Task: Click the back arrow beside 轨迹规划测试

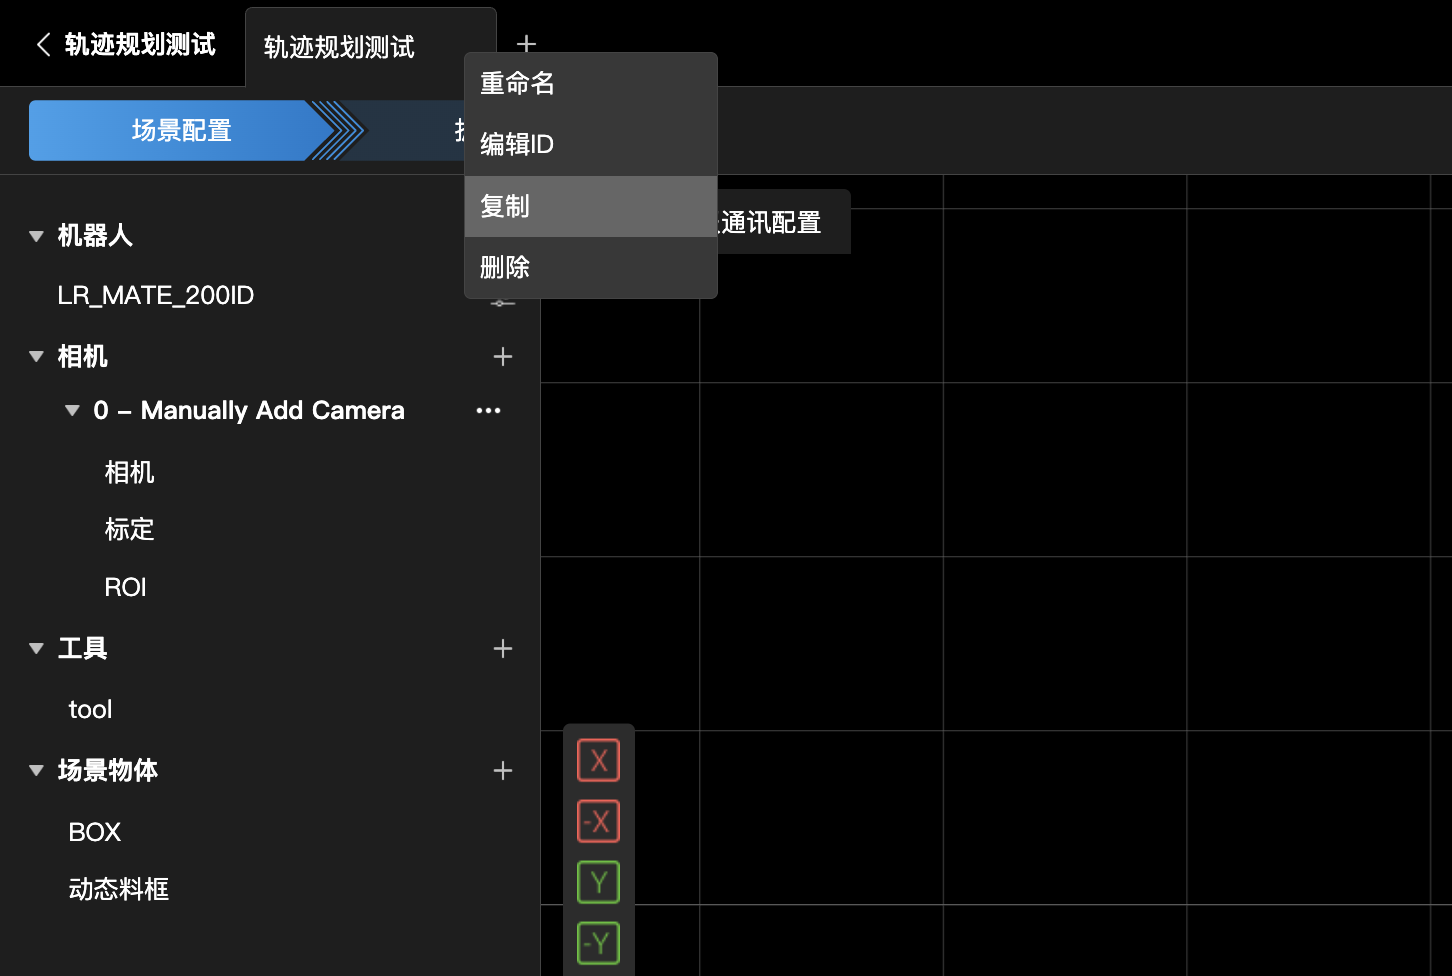Action: tap(43, 45)
